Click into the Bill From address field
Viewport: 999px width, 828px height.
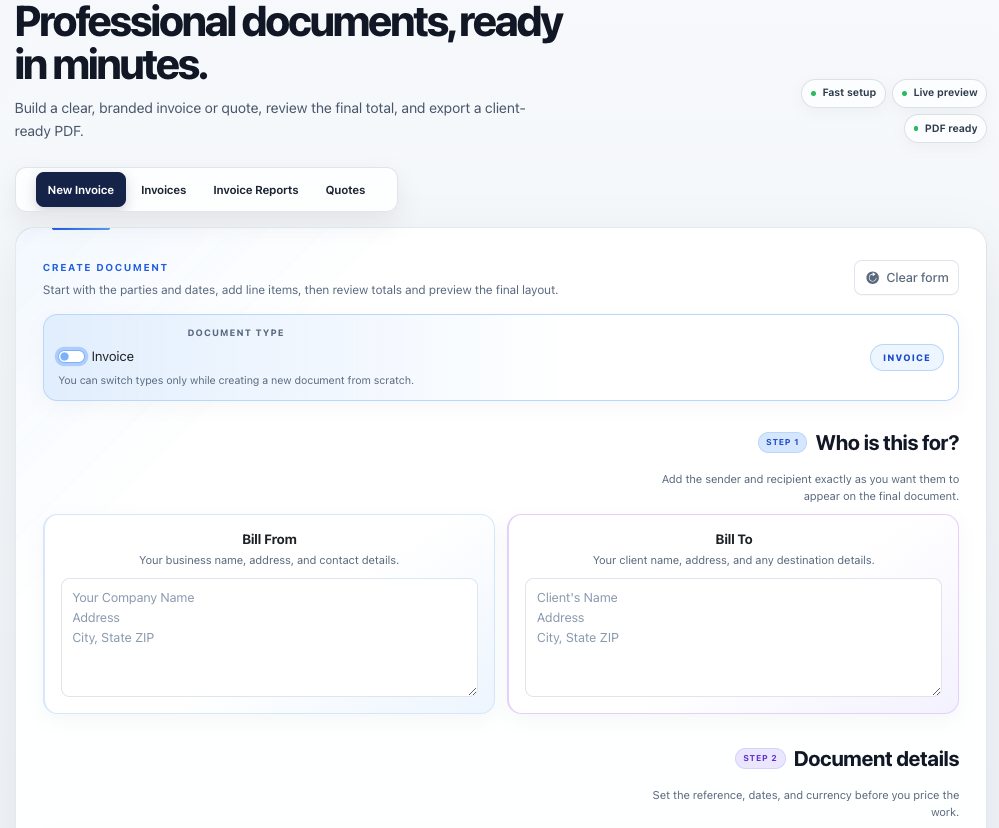269,638
